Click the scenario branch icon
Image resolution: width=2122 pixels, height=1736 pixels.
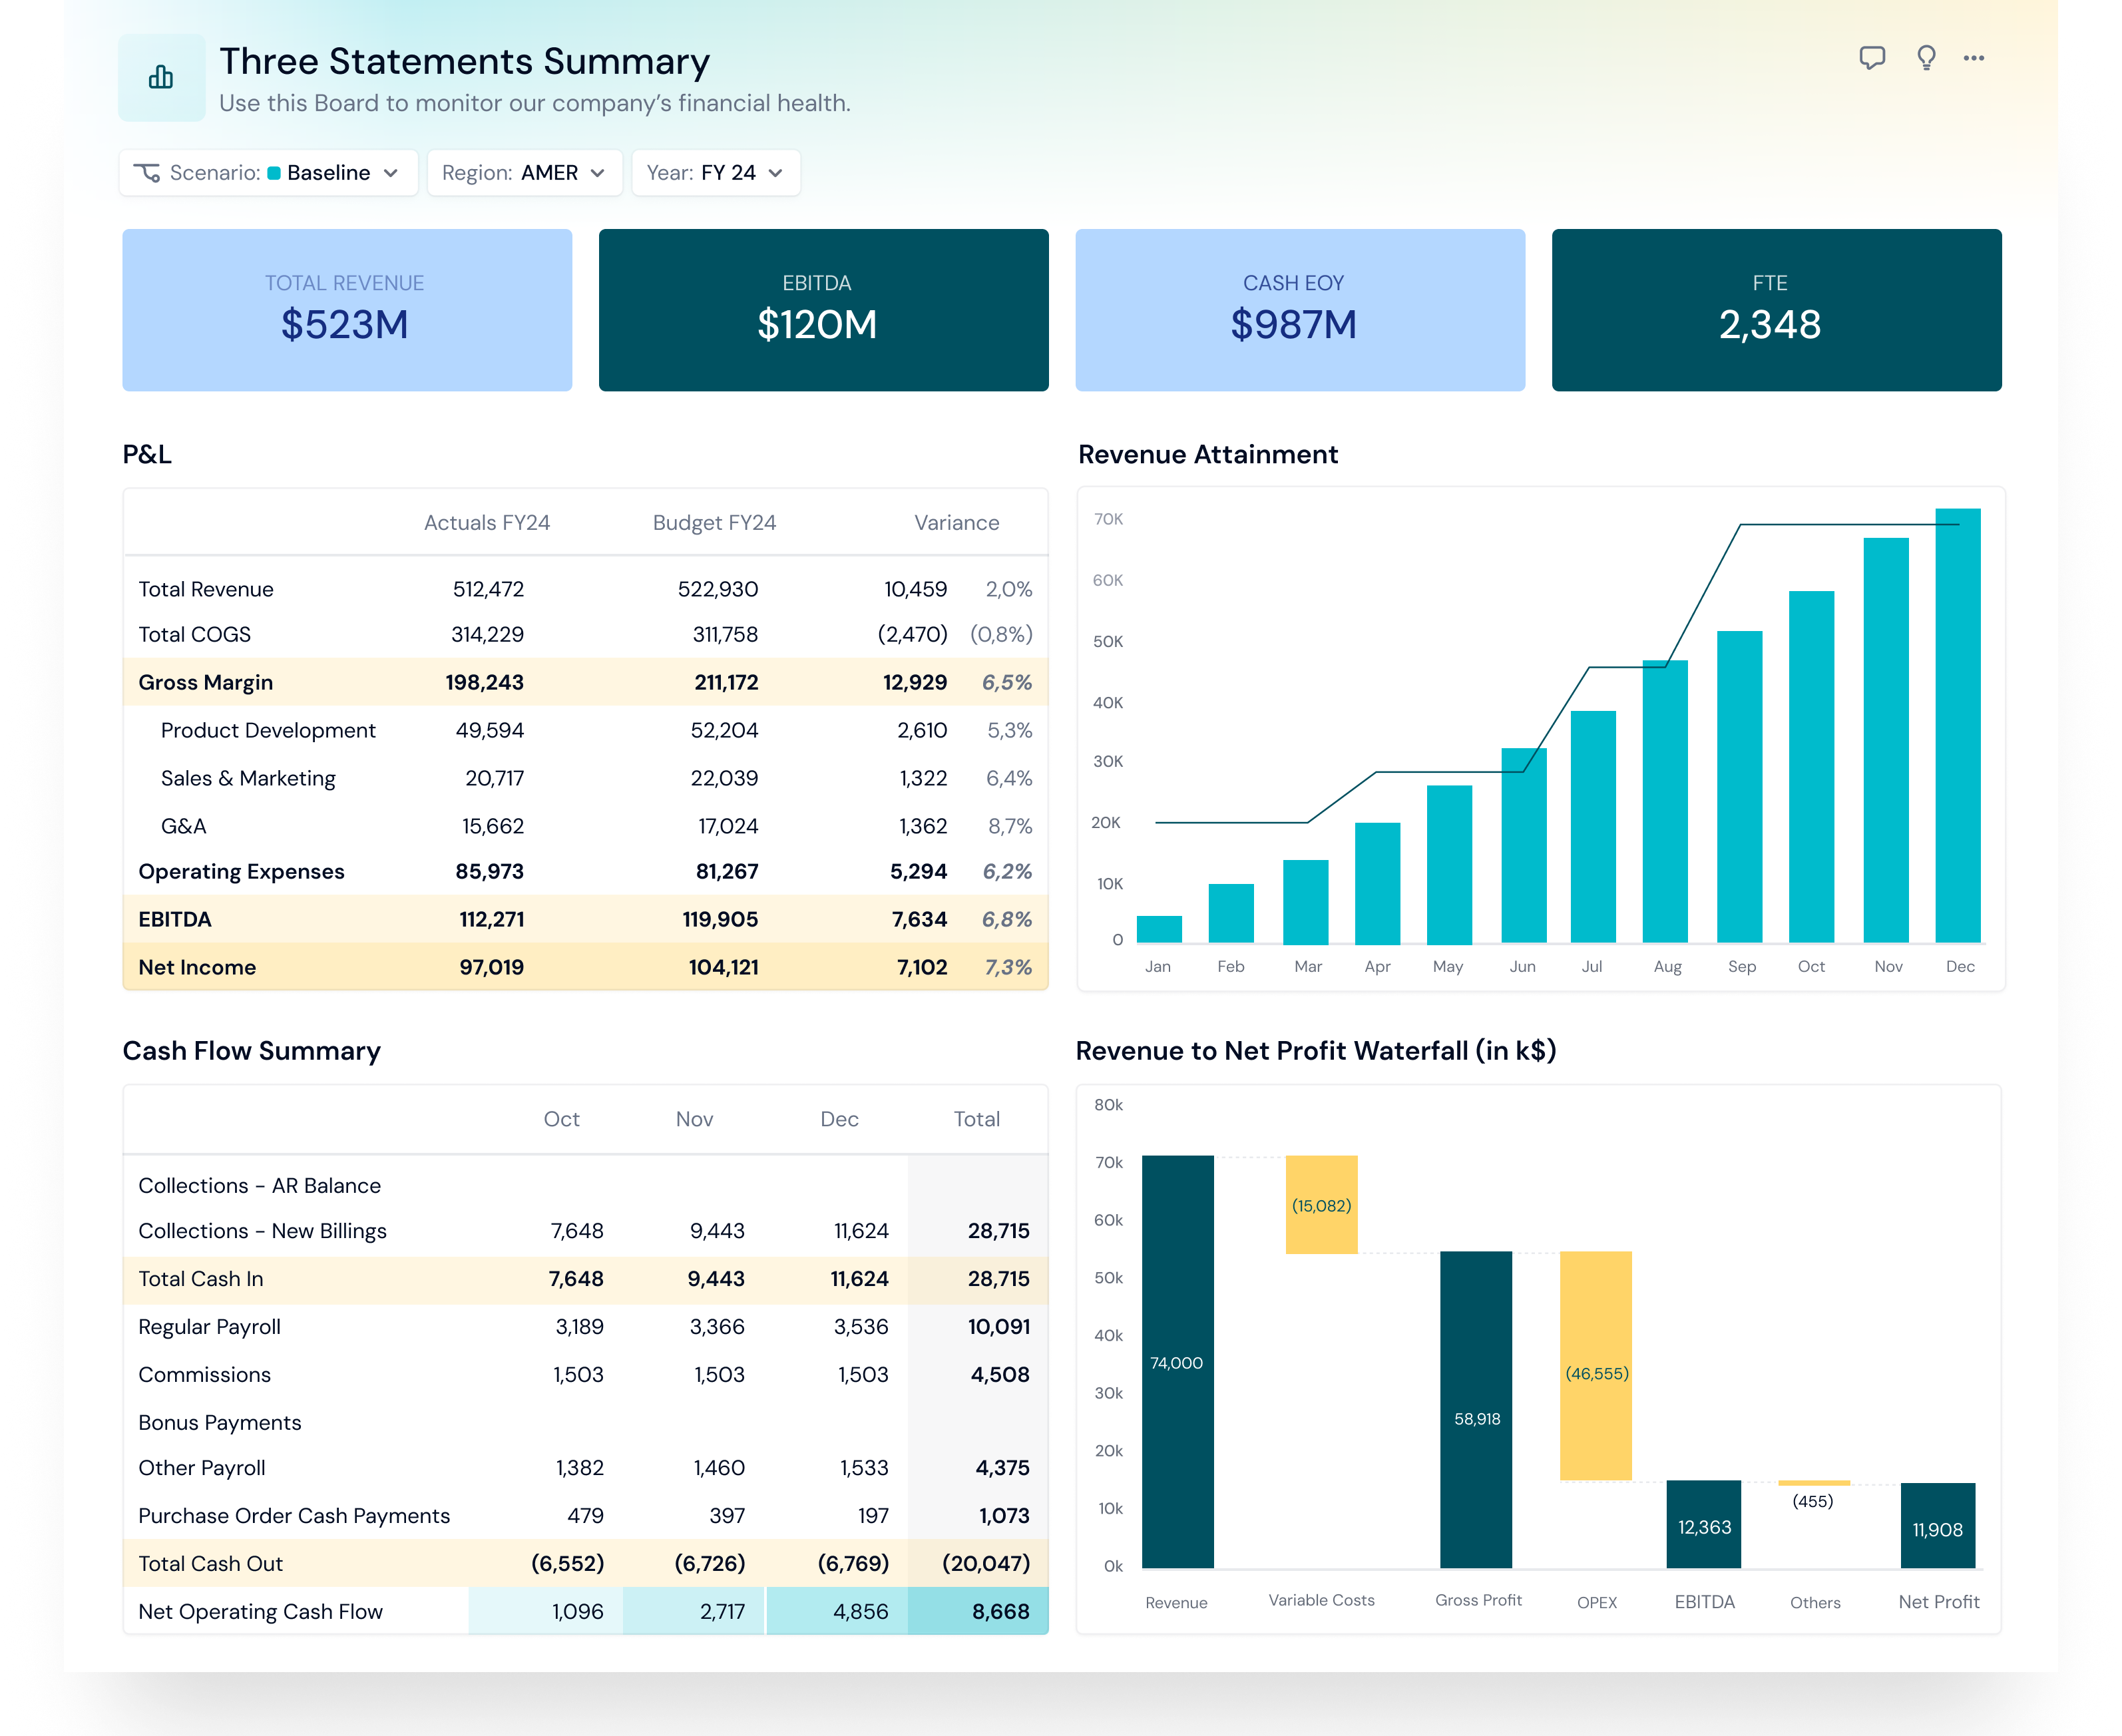pos(147,173)
